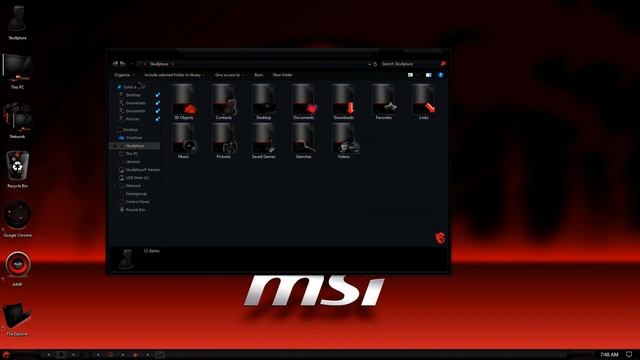Click the Skullpture breadcrumb in address bar
640x360 pixels.
159,64
